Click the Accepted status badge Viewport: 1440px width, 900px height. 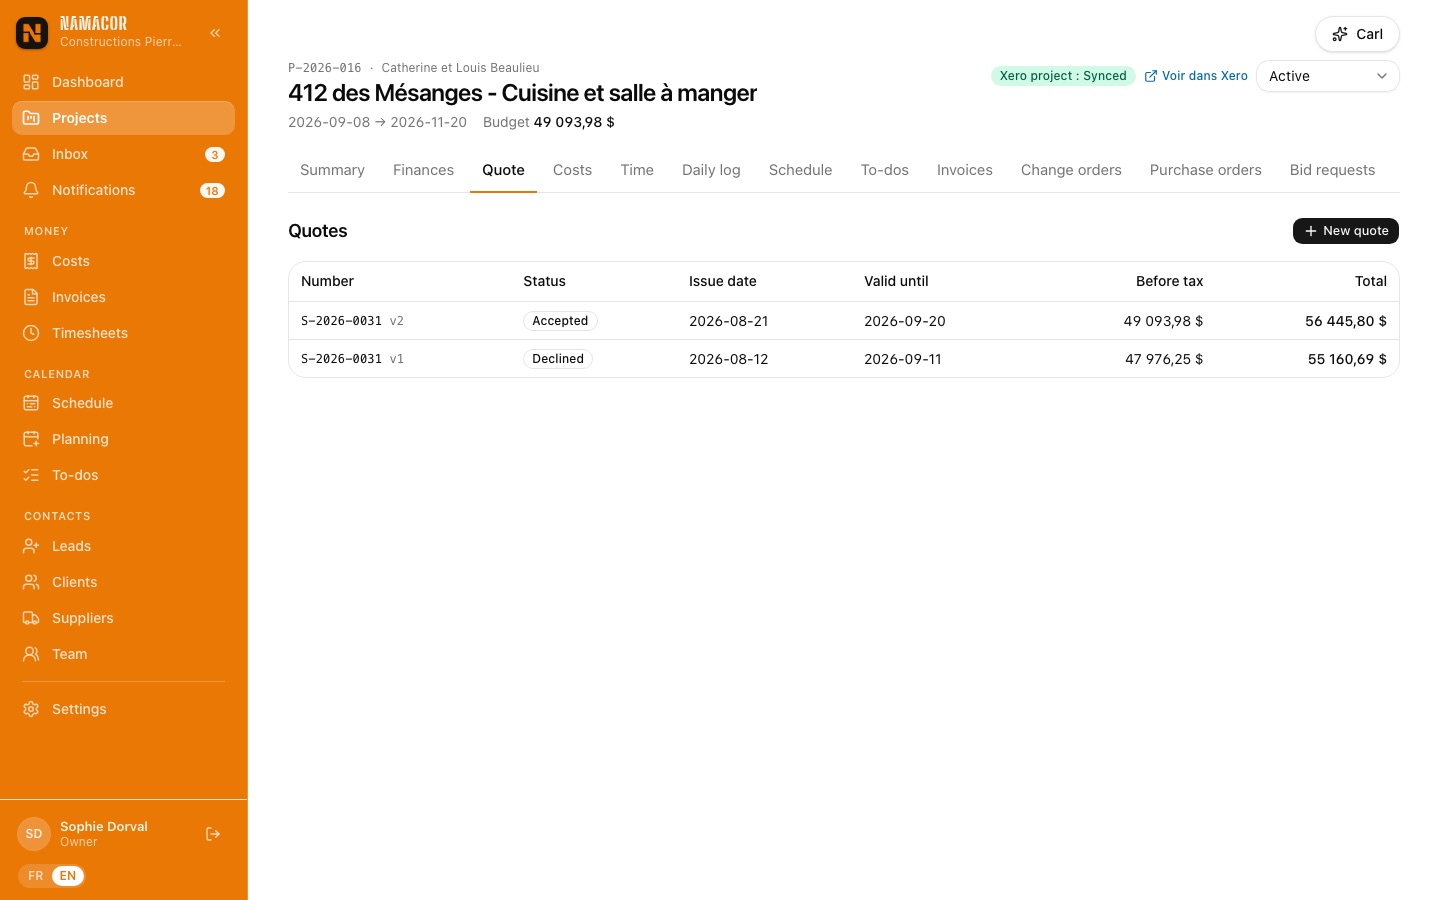560,321
